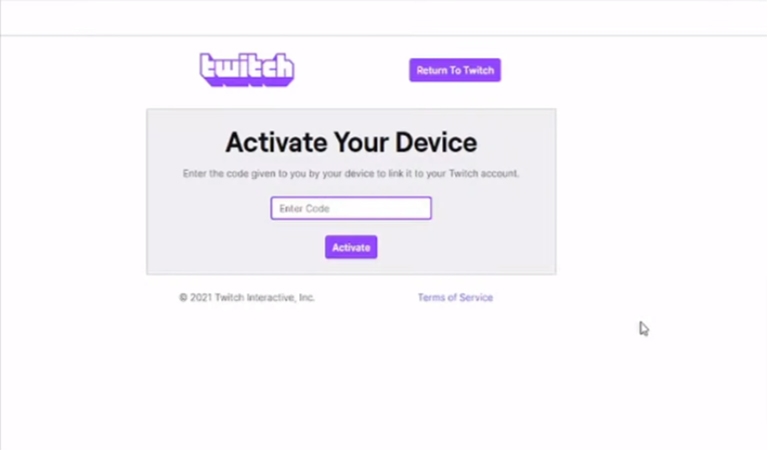View Twitch's Terms of Service
The width and height of the screenshot is (768, 450).
point(455,297)
